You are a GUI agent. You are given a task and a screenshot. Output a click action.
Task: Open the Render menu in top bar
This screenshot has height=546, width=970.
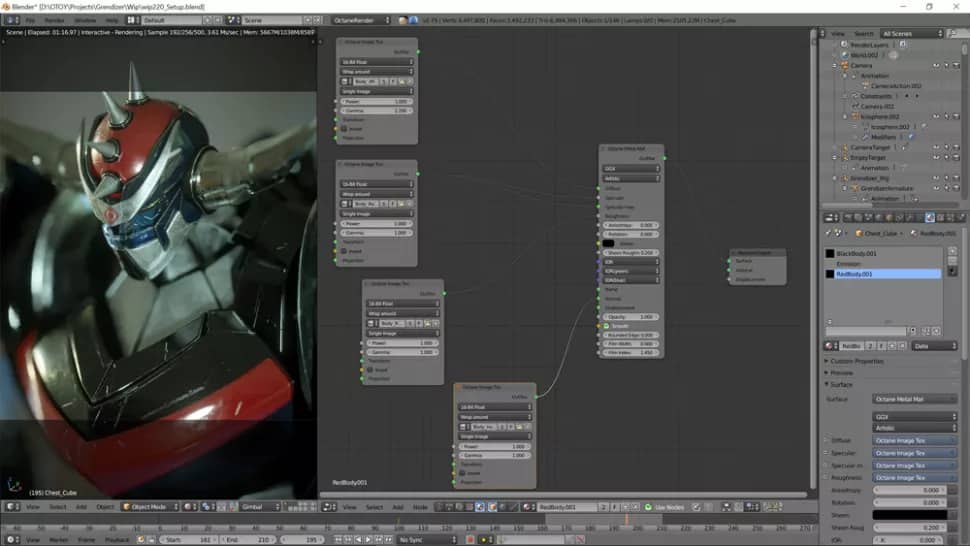55,20
